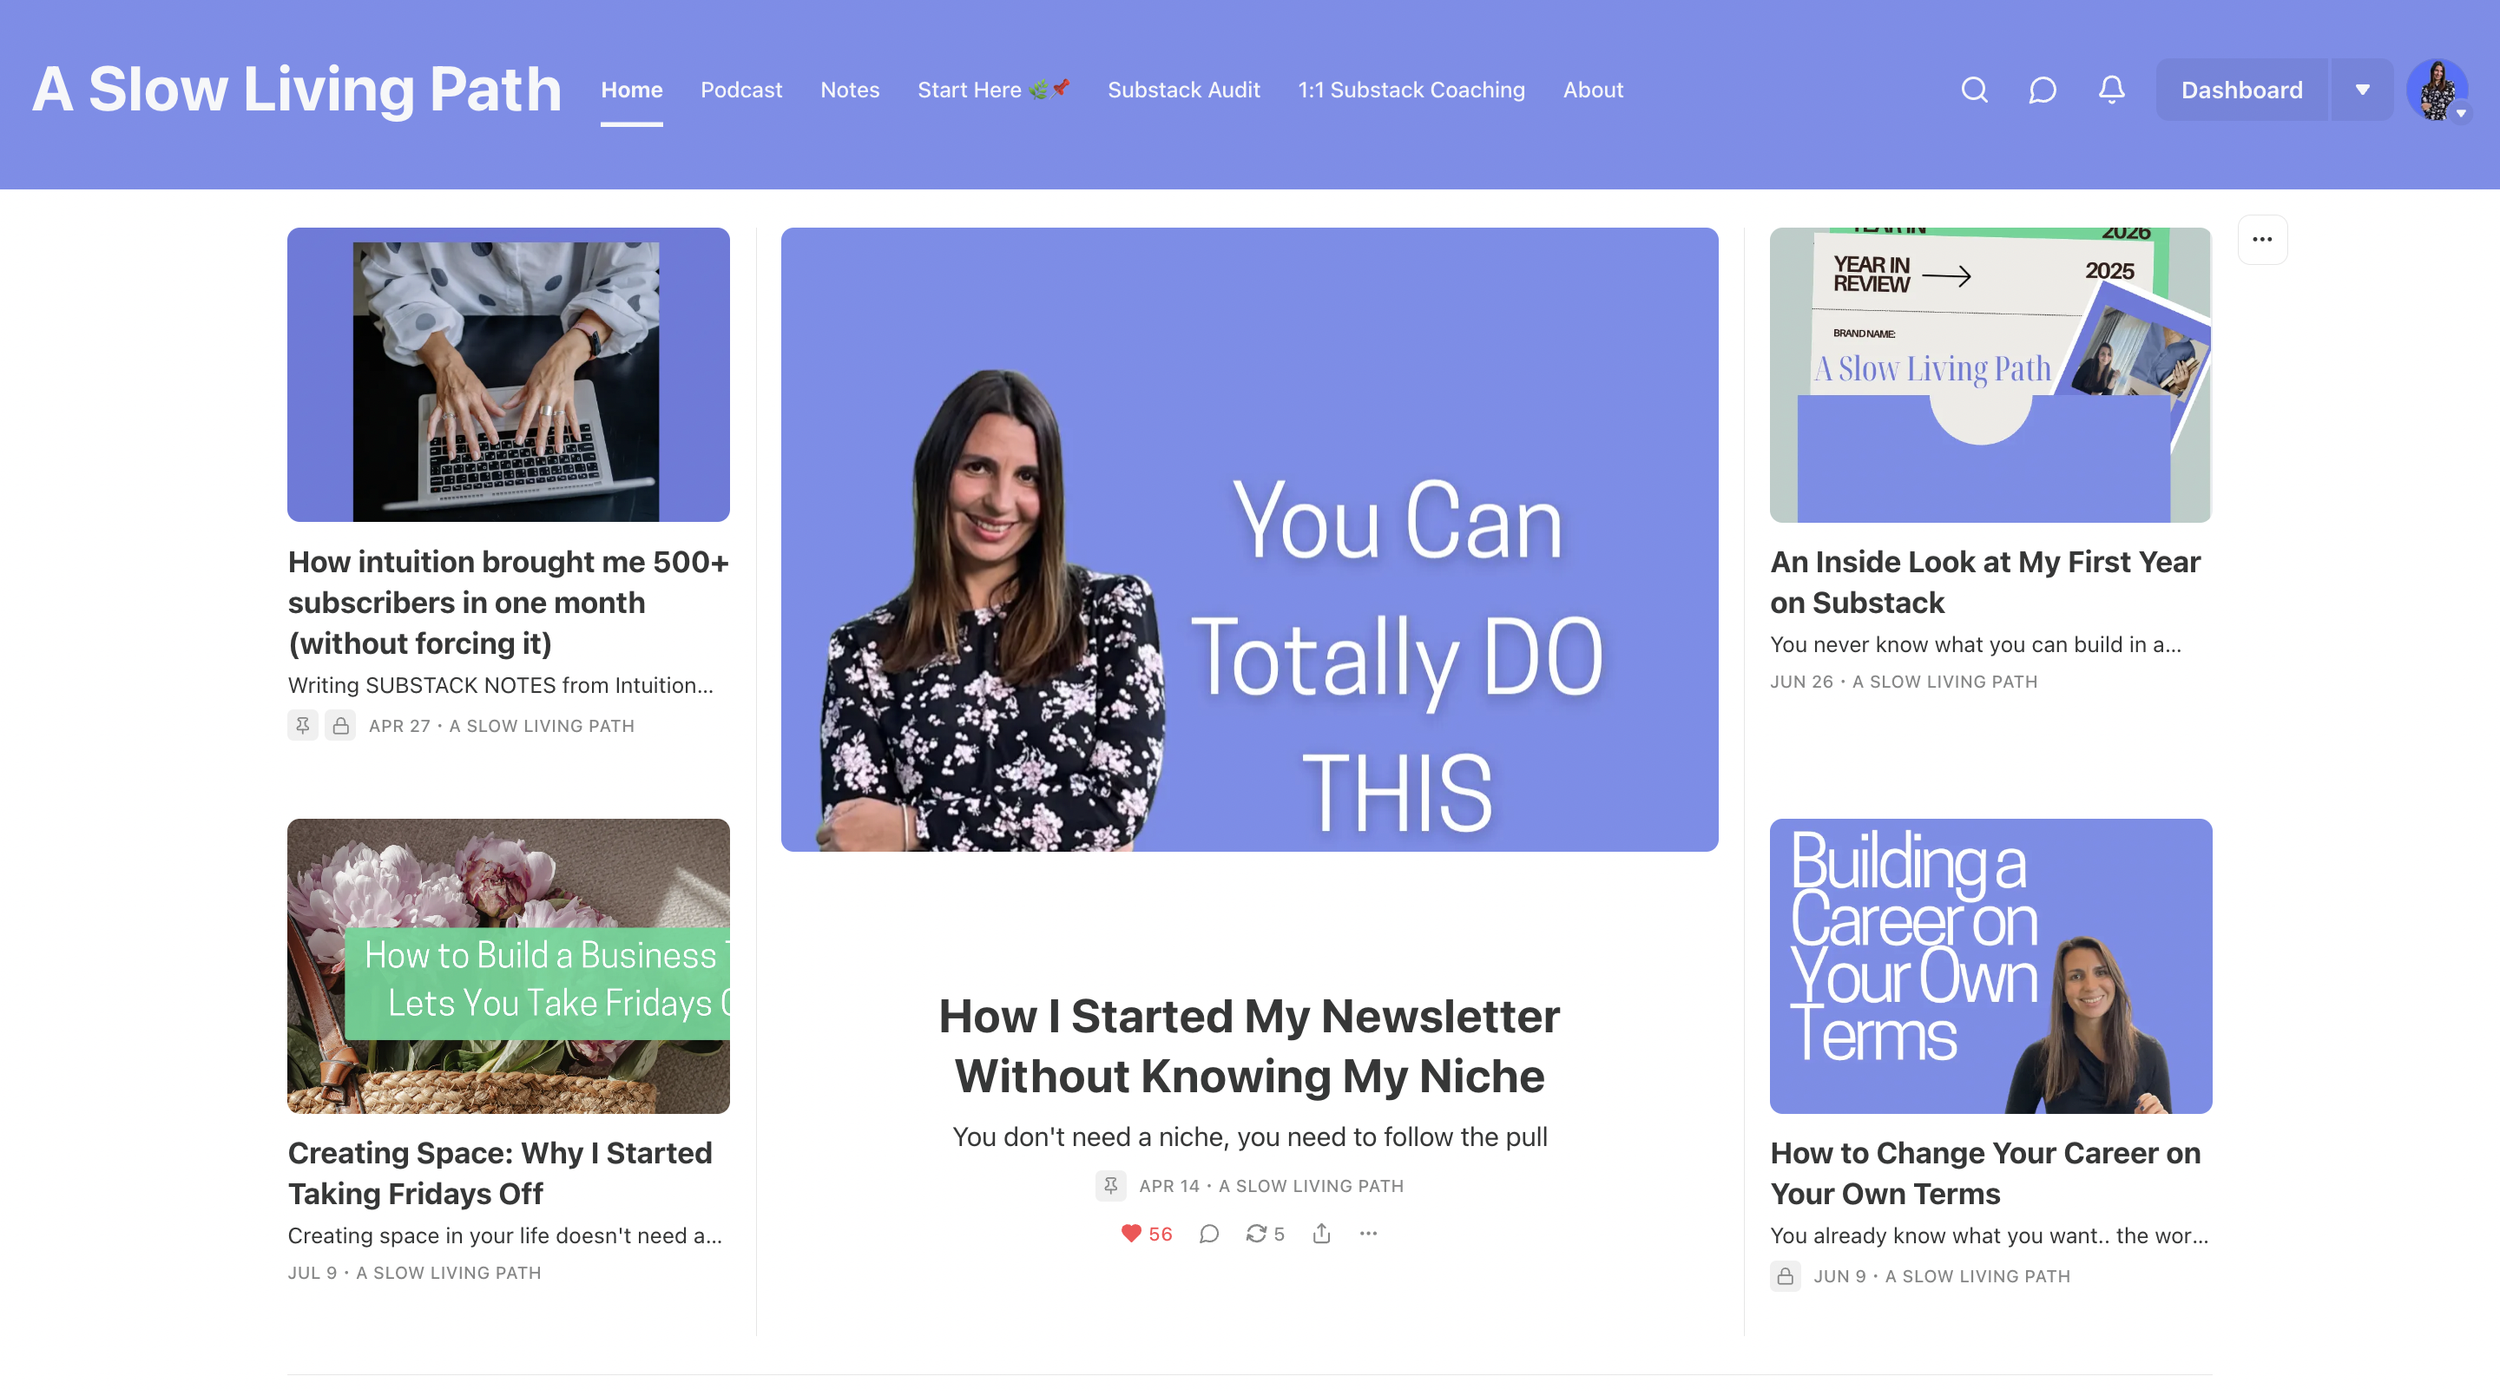This screenshot has width=2500, height=1391.
Task: Click the lock icon on the APR 27 post
Action: [x=341, y=725]
